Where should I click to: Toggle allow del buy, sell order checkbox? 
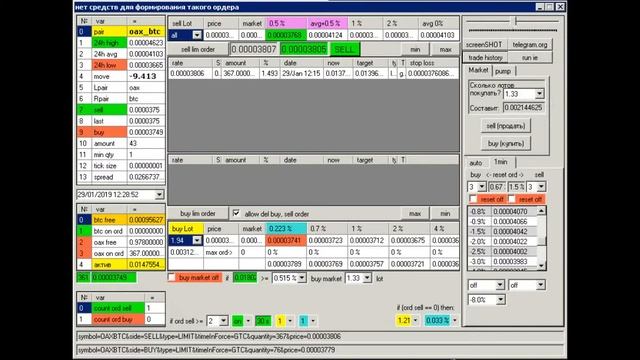pos(236,213)
